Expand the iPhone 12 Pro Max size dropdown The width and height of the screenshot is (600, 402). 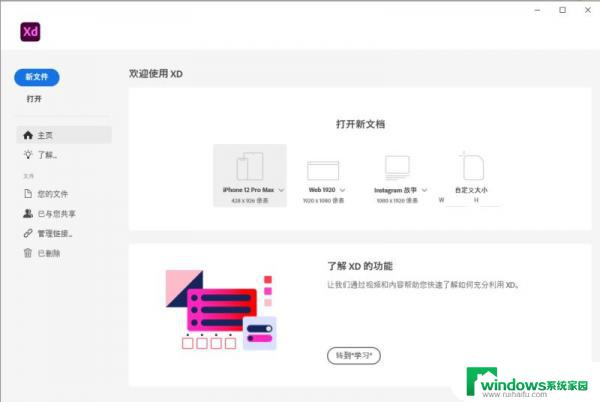pos(281,190)
